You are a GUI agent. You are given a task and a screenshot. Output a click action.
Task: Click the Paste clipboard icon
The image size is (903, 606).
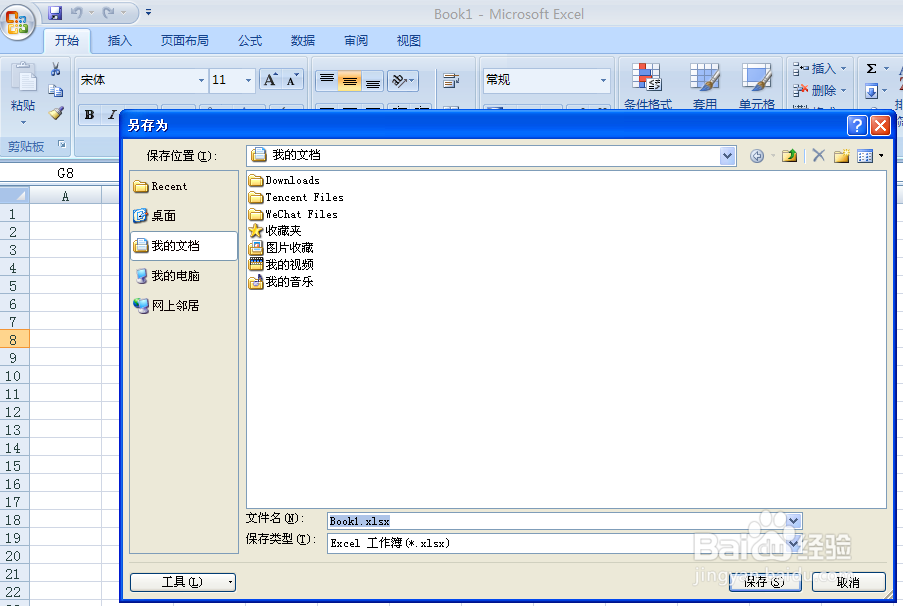[x=24, y=78]
